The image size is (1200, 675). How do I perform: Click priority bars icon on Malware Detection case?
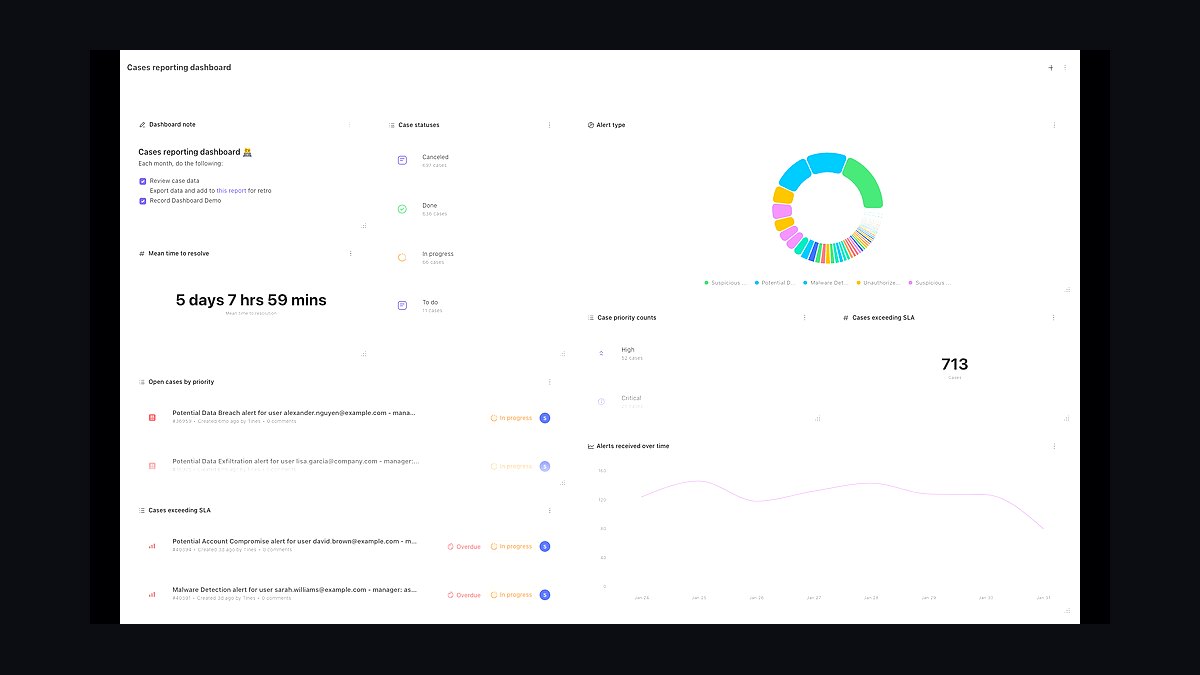pyautogui.click(x=152, y=594)
